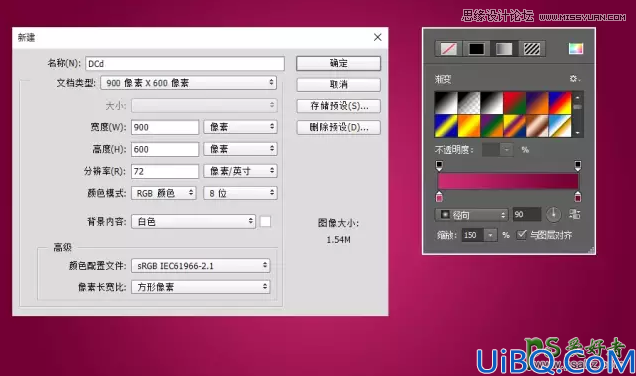This screenshot has width=636, height=376.
Task: Click the left opacity stop above gradient bar
Action: coord(439,165)
